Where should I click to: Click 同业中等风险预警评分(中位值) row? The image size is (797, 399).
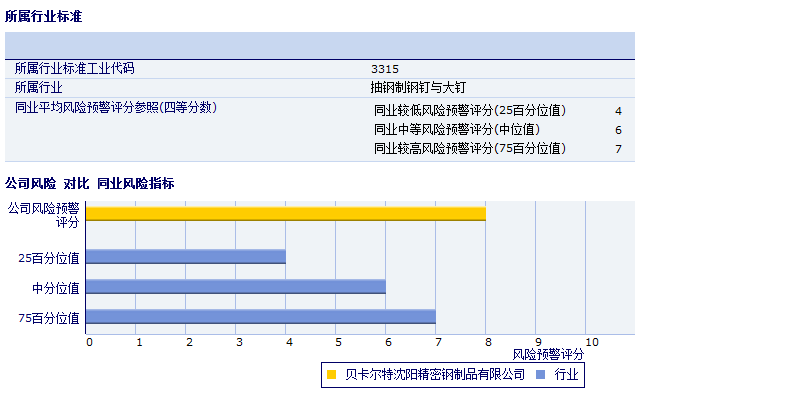pyautogui.click(x=498, y=130)
